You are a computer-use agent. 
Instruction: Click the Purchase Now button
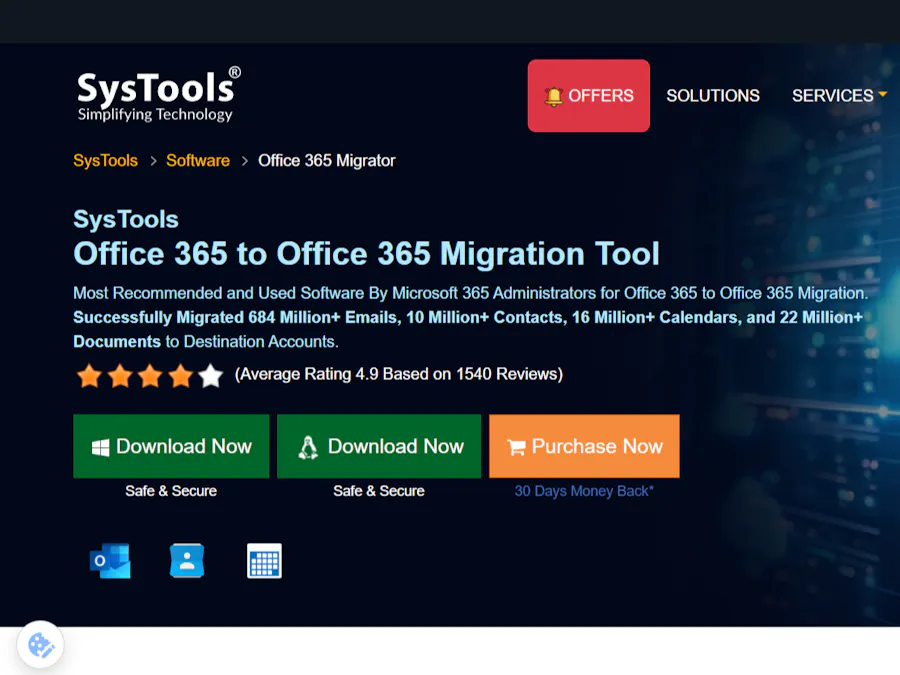[584, 446]
